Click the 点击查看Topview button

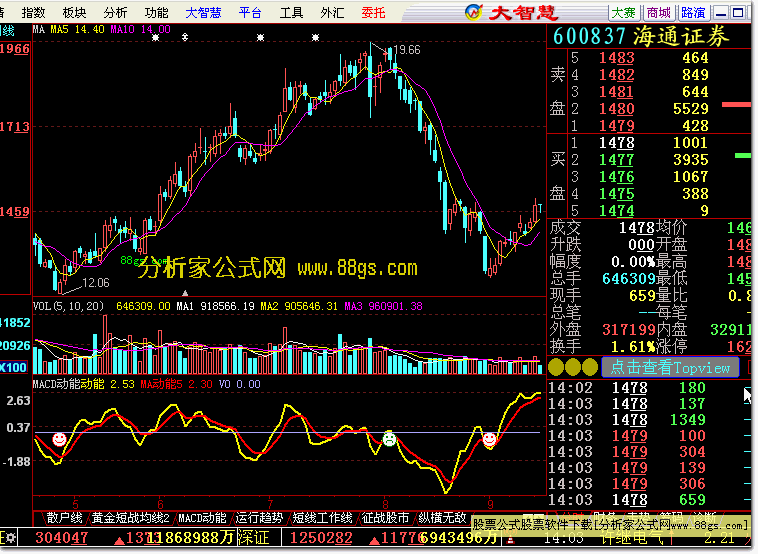pos(670,368)
